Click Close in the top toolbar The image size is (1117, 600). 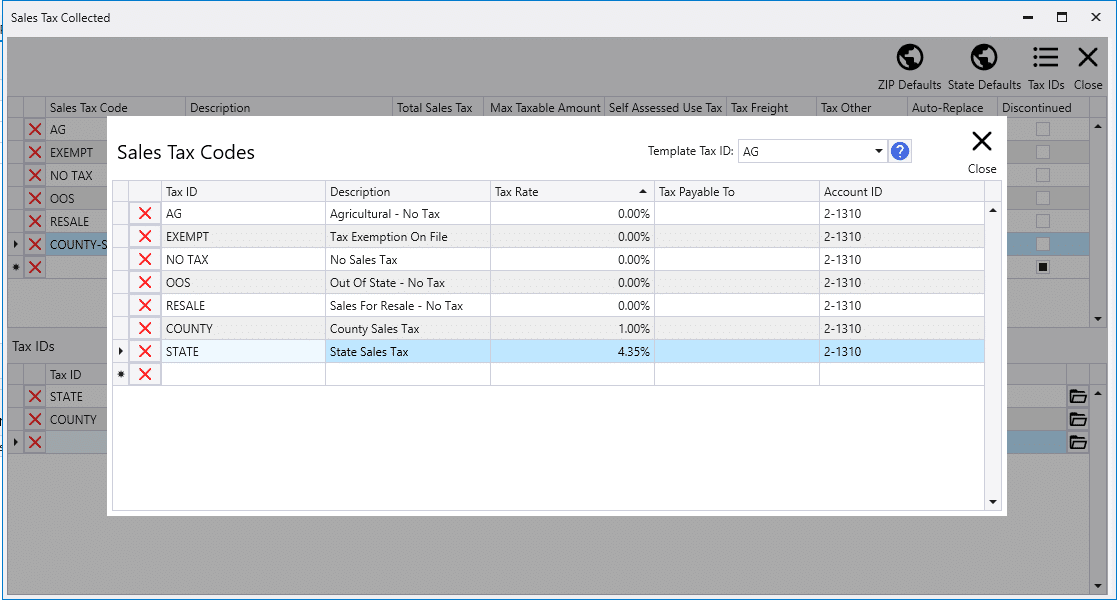tap(1088, 57)
